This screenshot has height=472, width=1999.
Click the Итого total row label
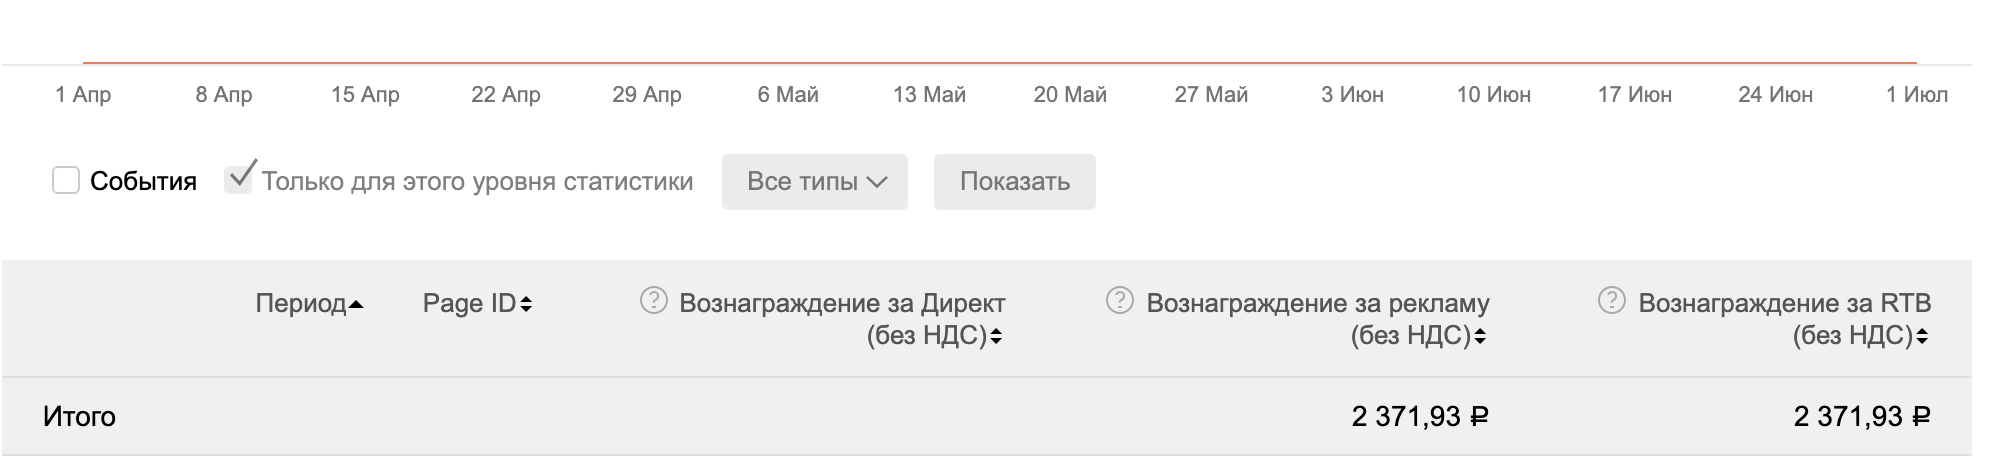tap(79, 416)
